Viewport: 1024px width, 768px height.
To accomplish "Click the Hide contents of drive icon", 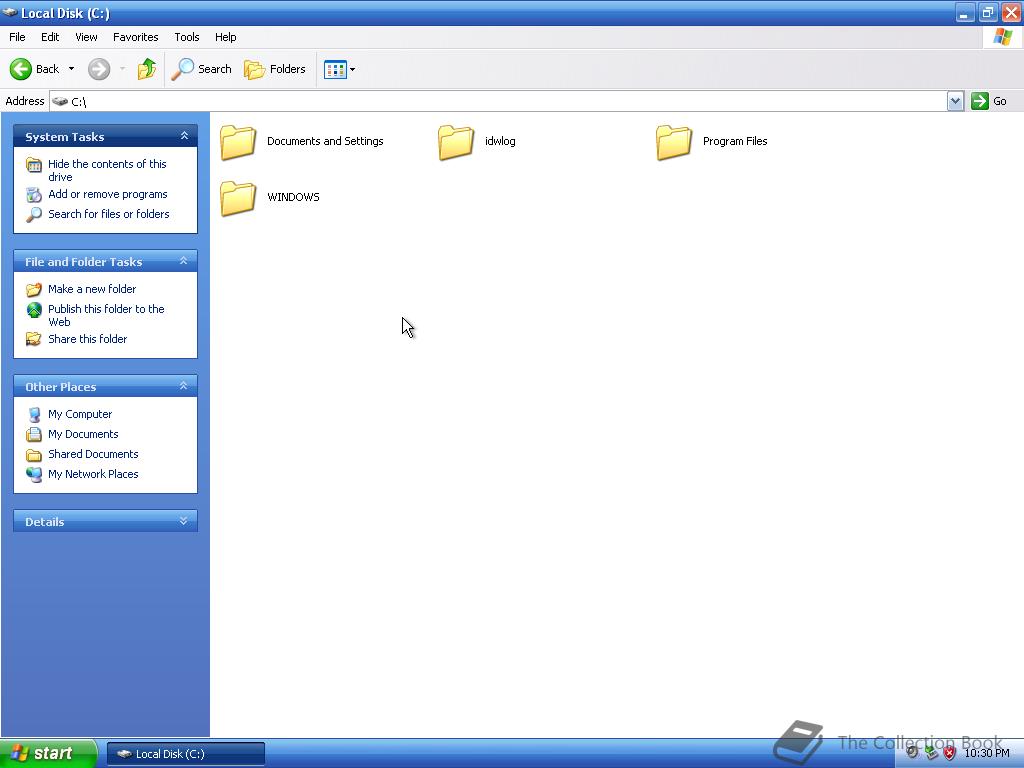I will [34, 165].
